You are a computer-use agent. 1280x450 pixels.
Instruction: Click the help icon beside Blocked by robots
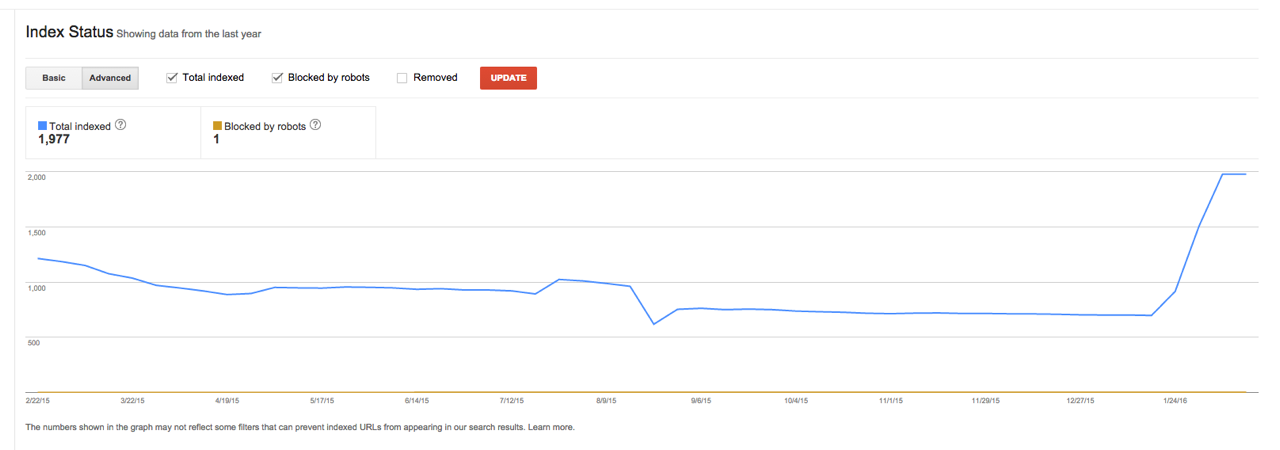pos(315,125)
